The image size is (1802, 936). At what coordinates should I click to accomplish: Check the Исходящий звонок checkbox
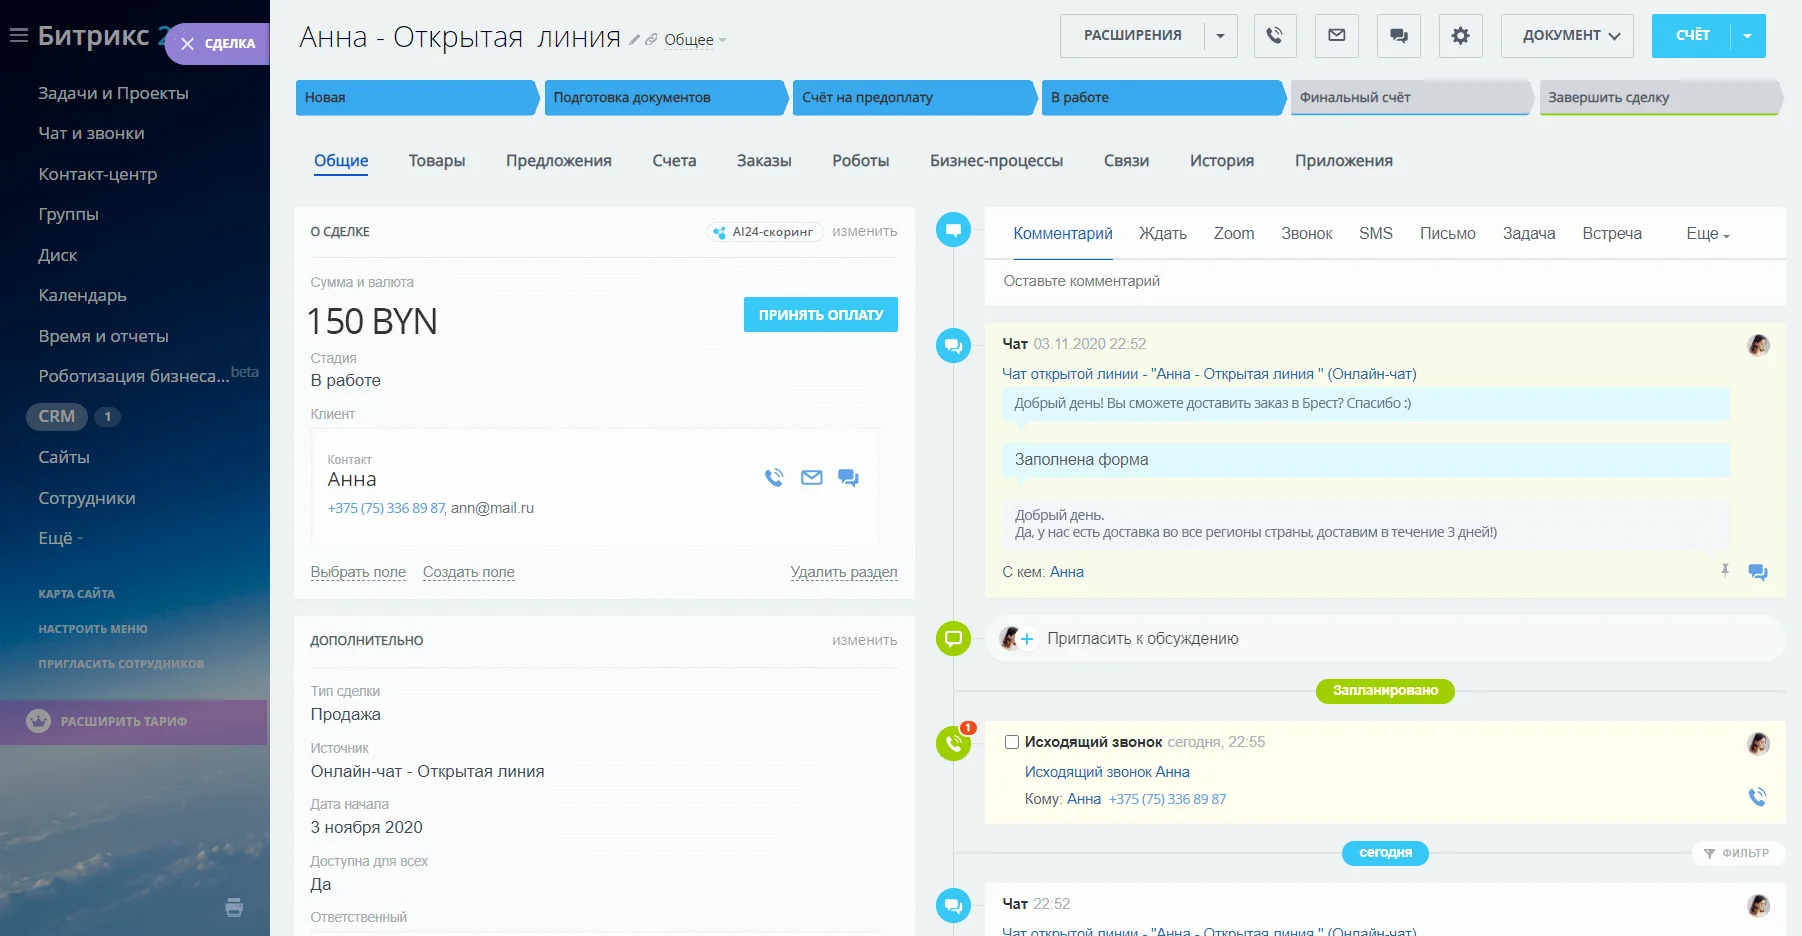(1013, 741)
